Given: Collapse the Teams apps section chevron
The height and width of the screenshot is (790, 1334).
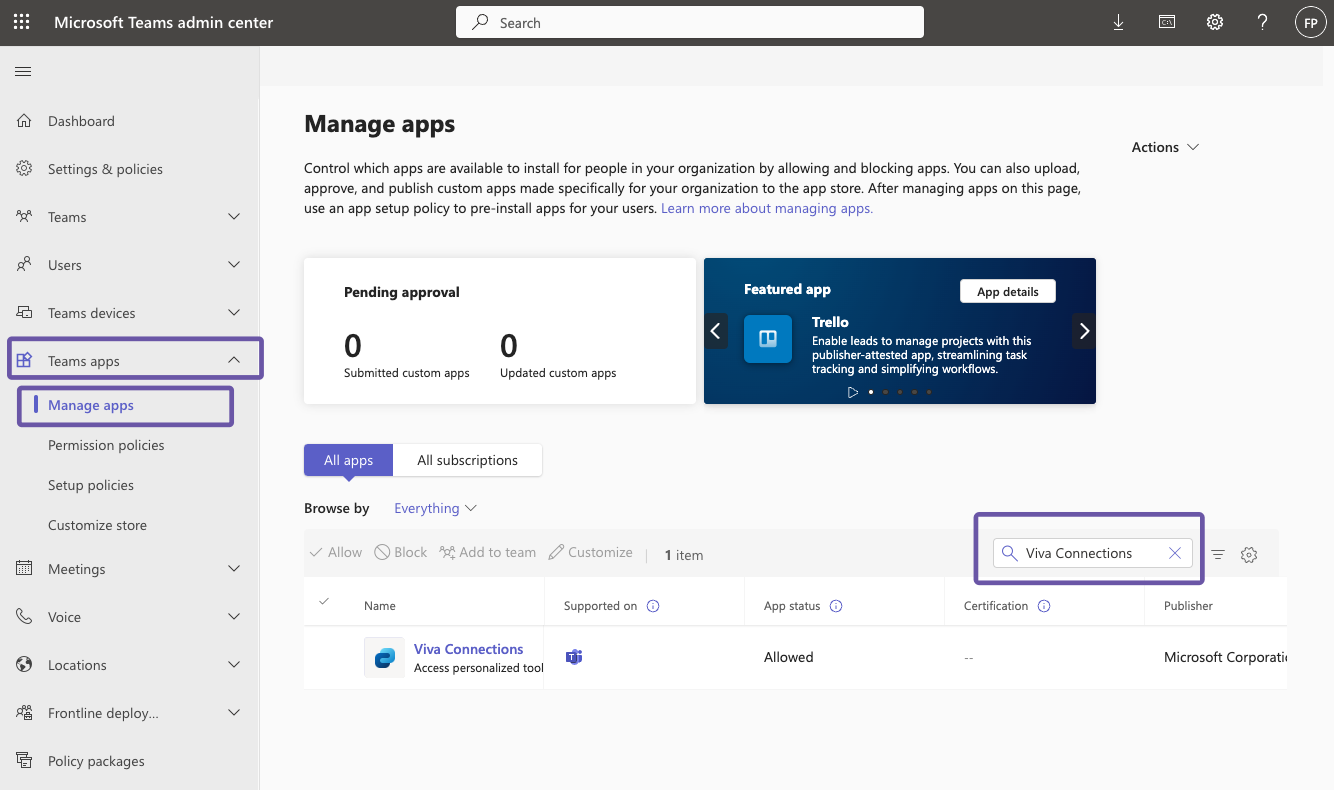Looking at the screenshot, I should pos(234,361).
